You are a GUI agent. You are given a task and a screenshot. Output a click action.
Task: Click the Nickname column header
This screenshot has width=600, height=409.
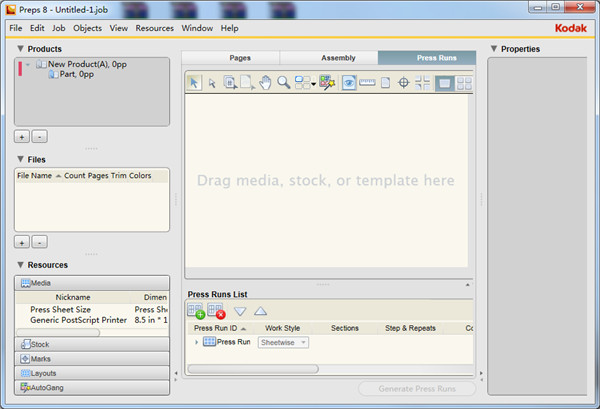point(73,297)
